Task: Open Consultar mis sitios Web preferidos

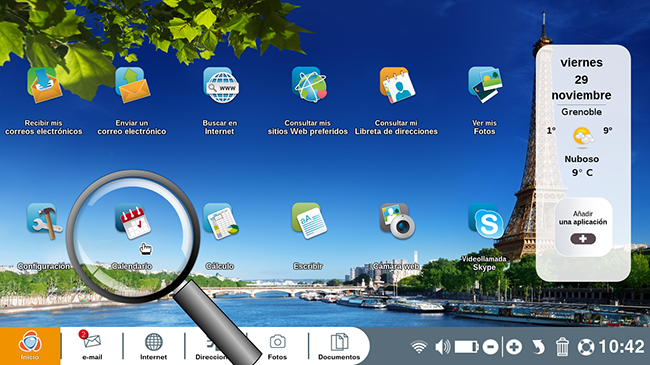Action: [x=309, y=85]
